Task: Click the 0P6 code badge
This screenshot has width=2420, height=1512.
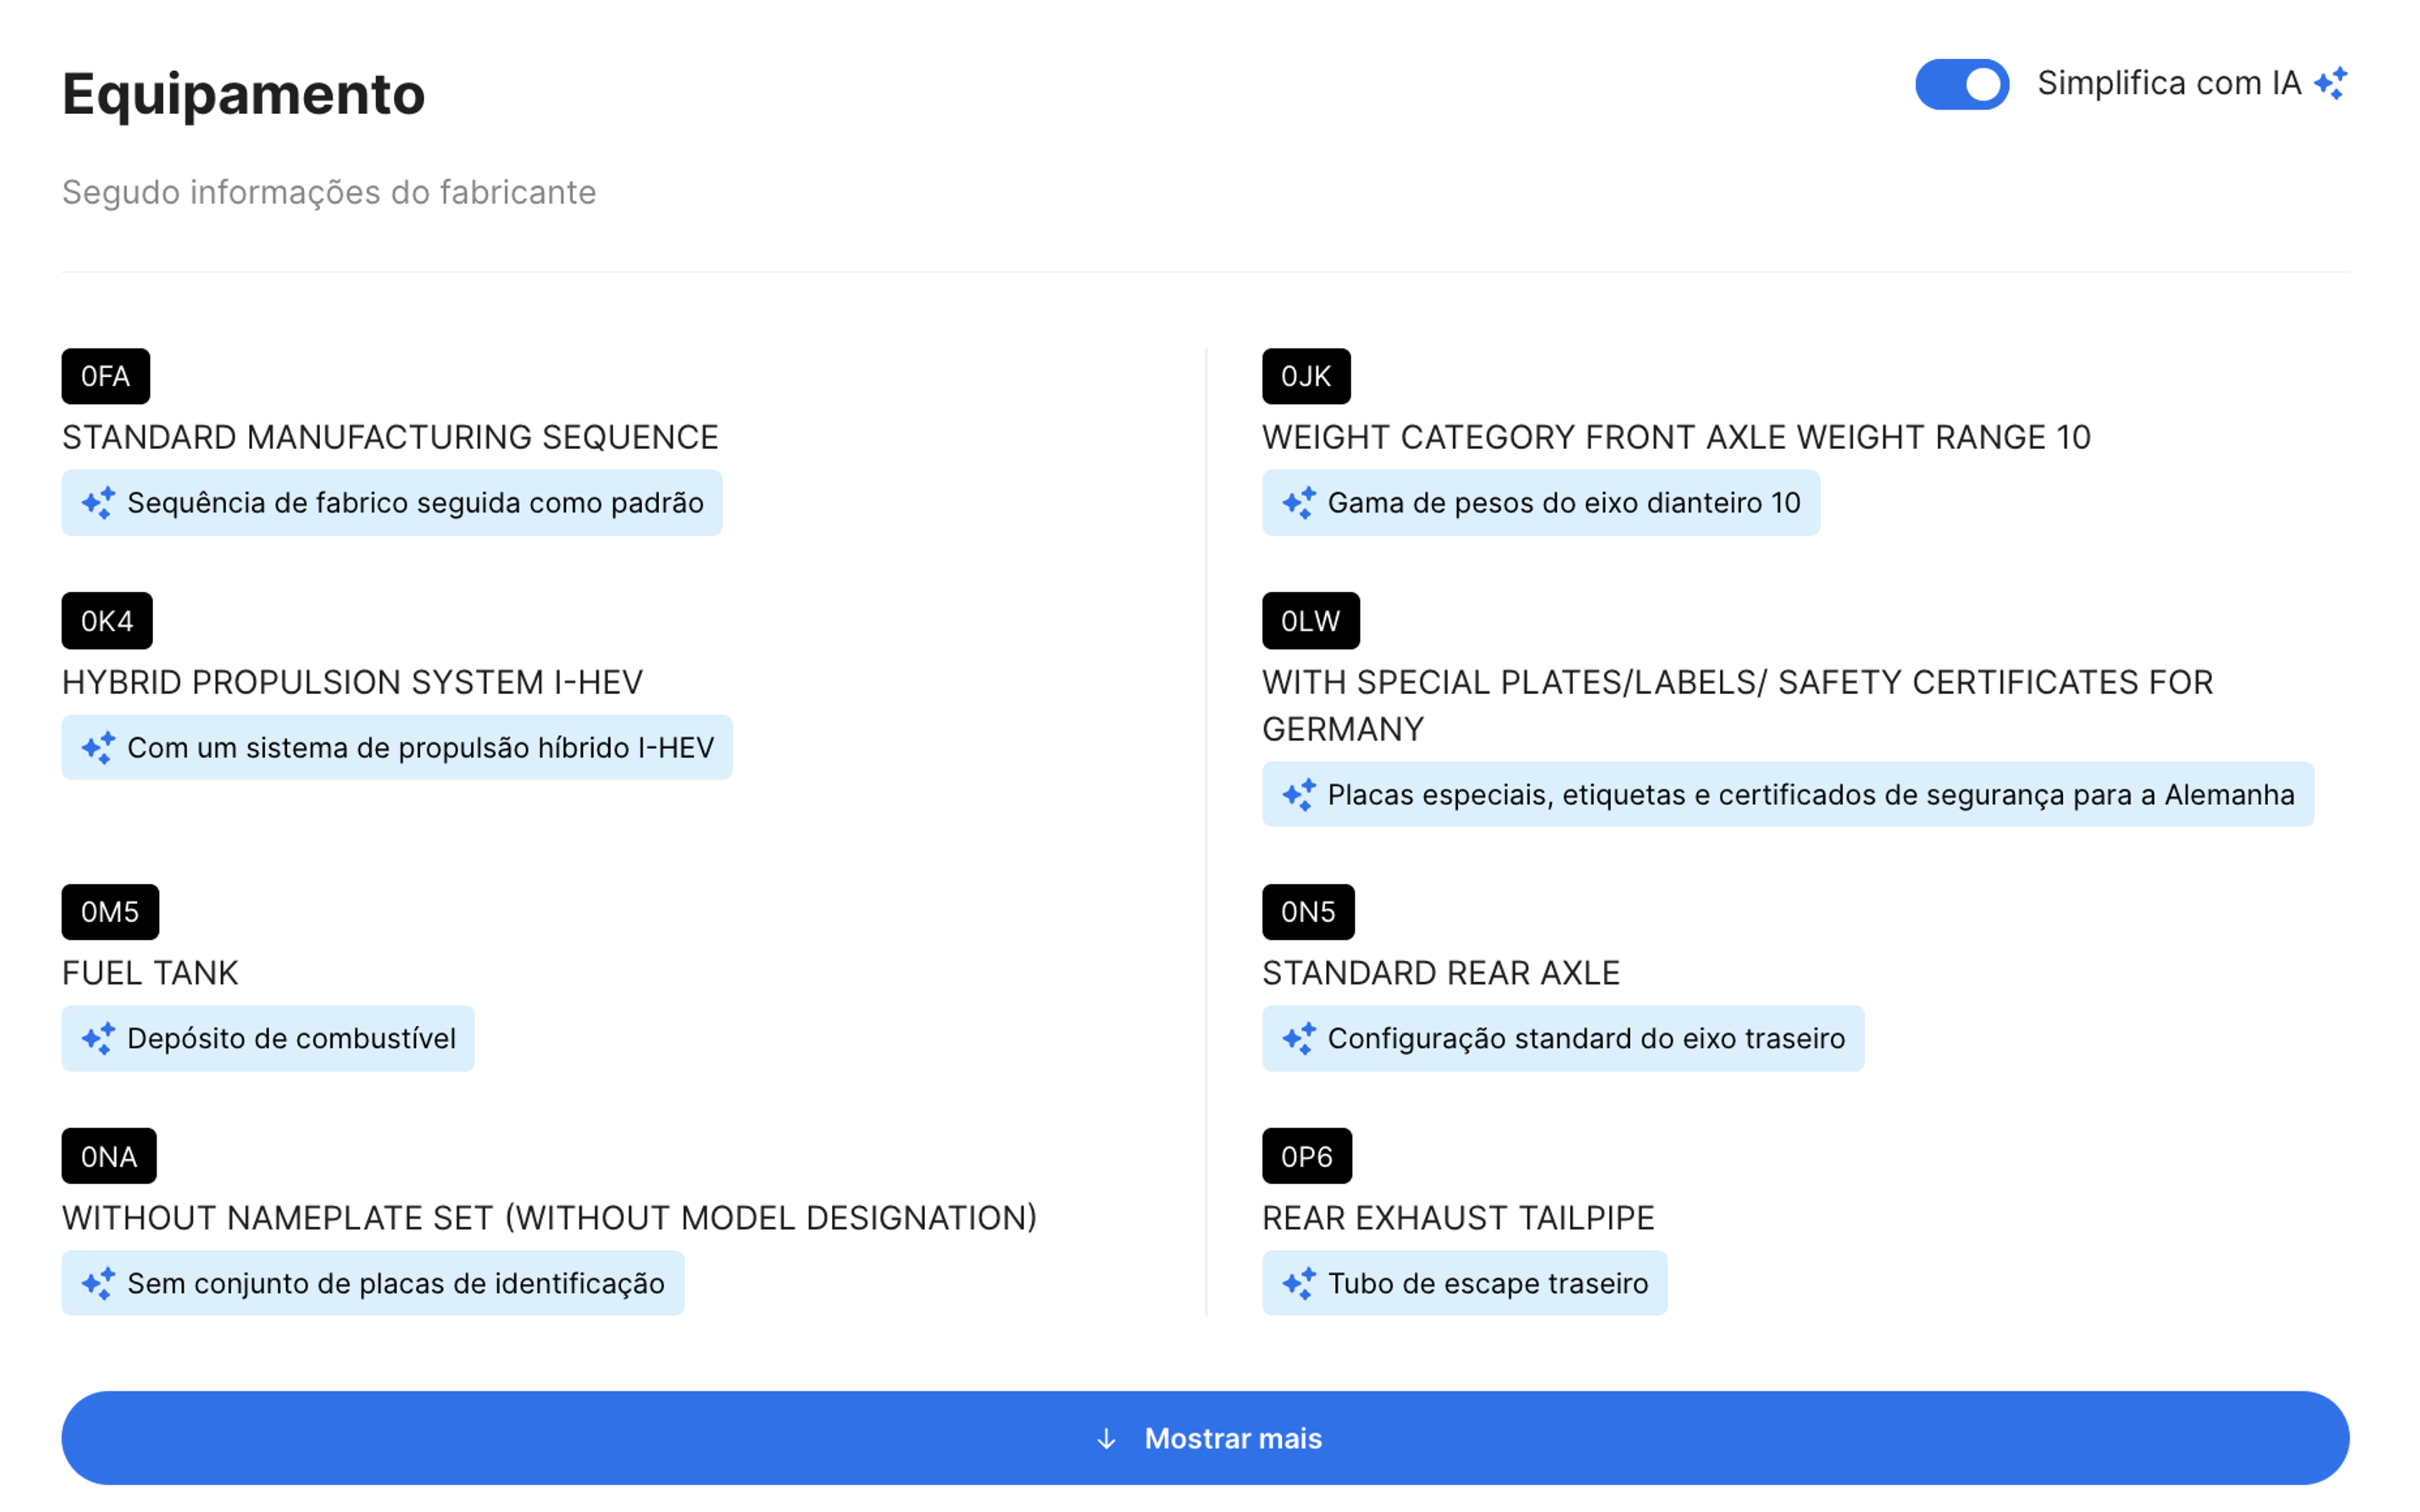Action: (x=1307, y=1156)
